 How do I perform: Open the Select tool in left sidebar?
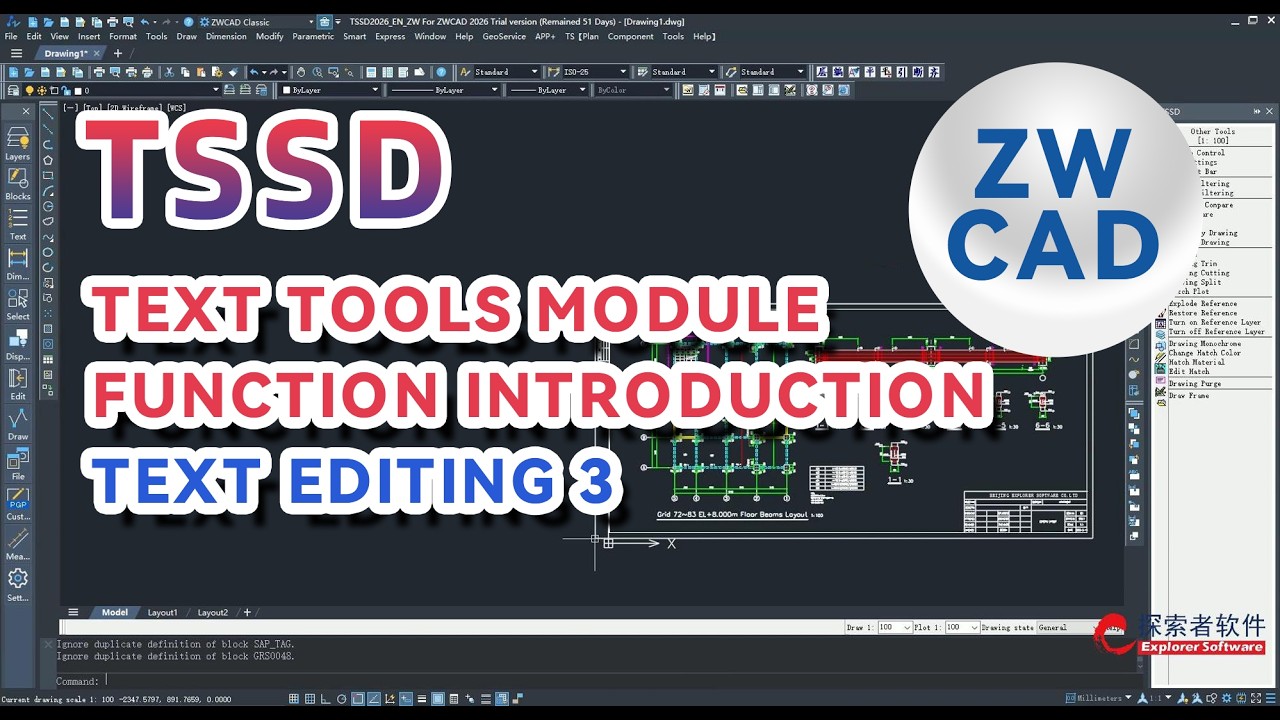tap(18, 304)
